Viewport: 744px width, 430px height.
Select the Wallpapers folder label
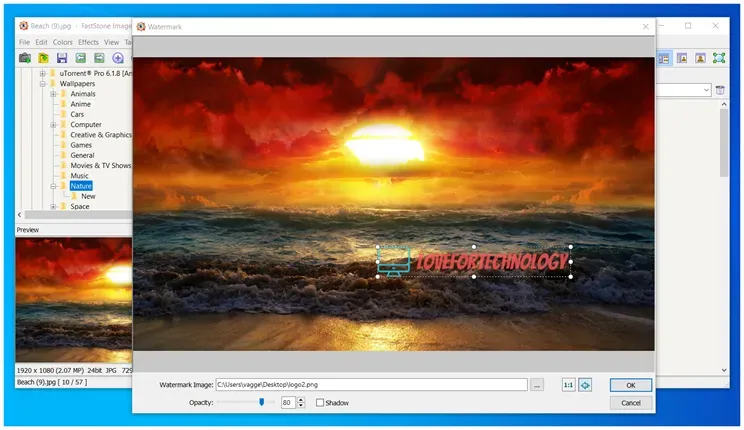click(77, 84)
